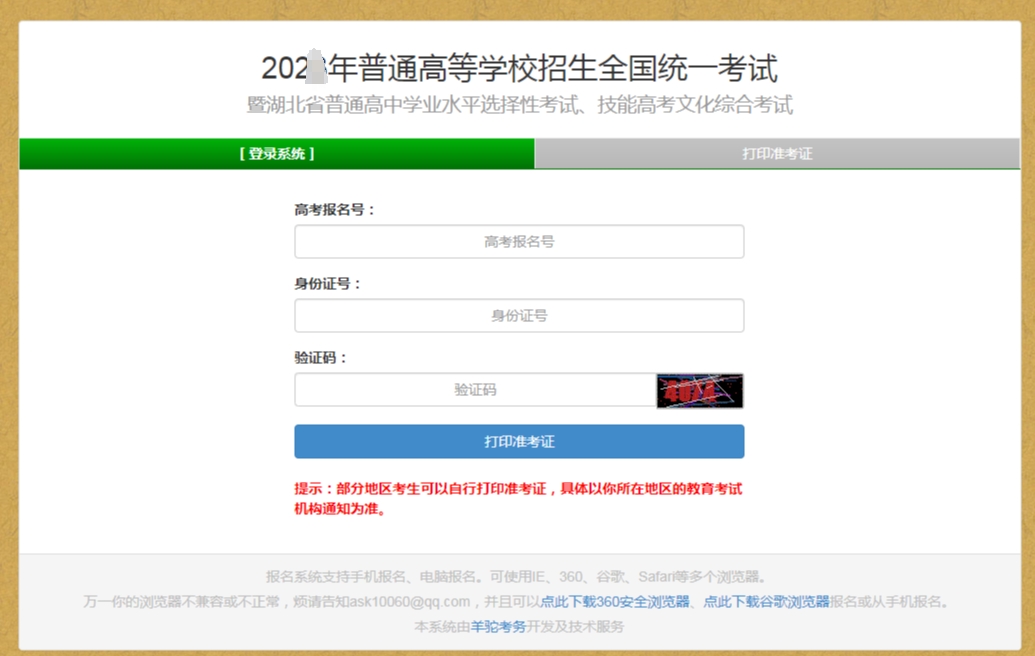
Task: Visit the 羊驼考务 developer link
Action: click(x=498, y=627)
